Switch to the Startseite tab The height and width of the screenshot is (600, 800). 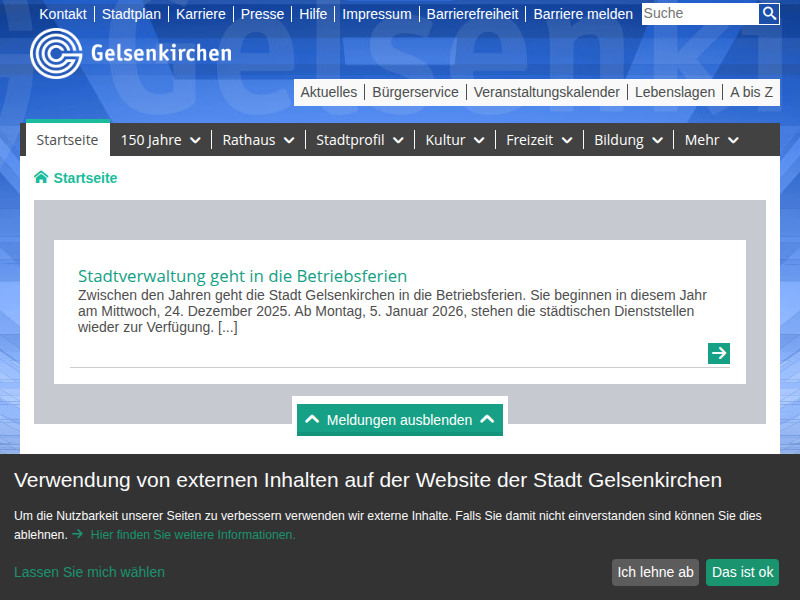pos(67,140)
